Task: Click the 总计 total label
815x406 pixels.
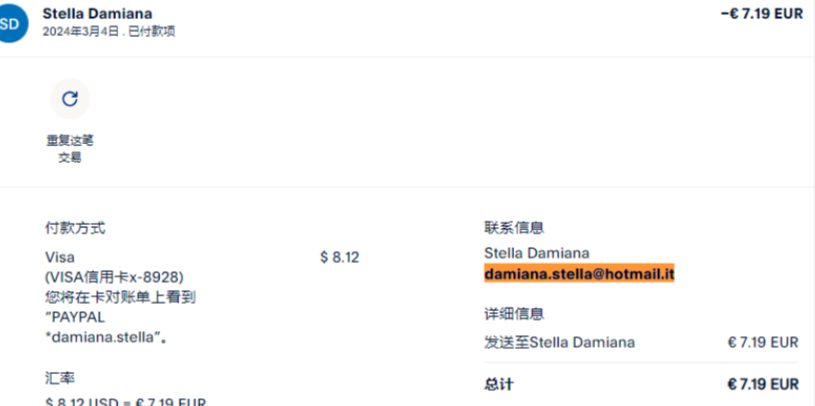Action: (498, 384)
